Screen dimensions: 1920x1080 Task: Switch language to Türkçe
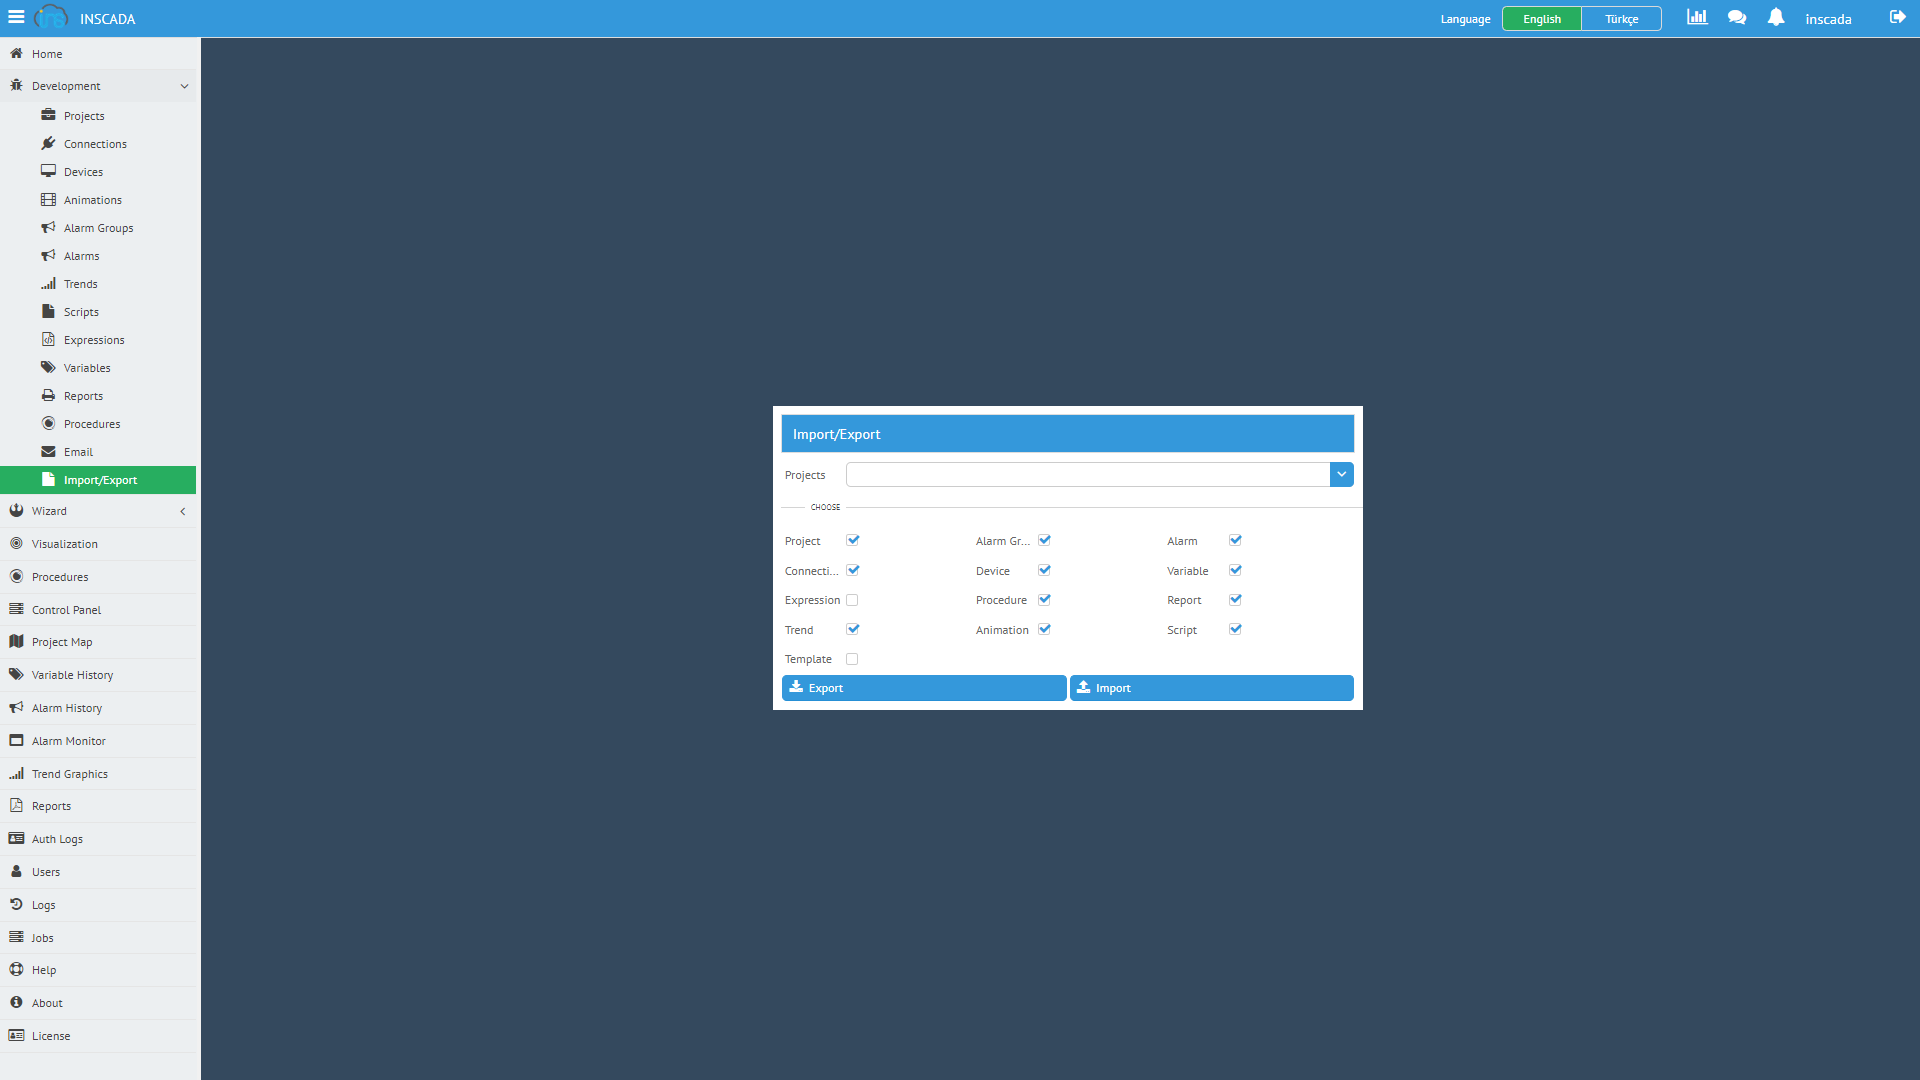(1622, 19)
